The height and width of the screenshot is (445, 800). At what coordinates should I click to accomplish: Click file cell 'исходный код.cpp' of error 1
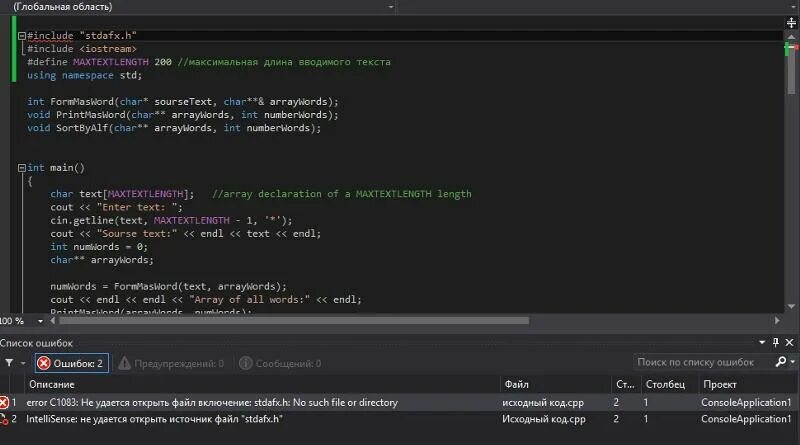pos(543,403)
